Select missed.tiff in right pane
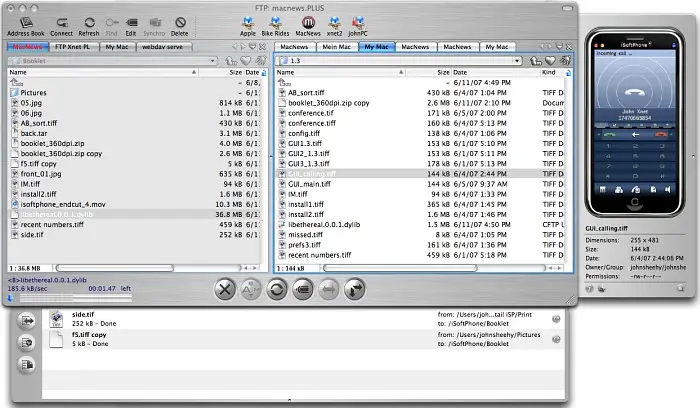Image resolution: width=700 pixels, height=408 pixels. (420, 235)
